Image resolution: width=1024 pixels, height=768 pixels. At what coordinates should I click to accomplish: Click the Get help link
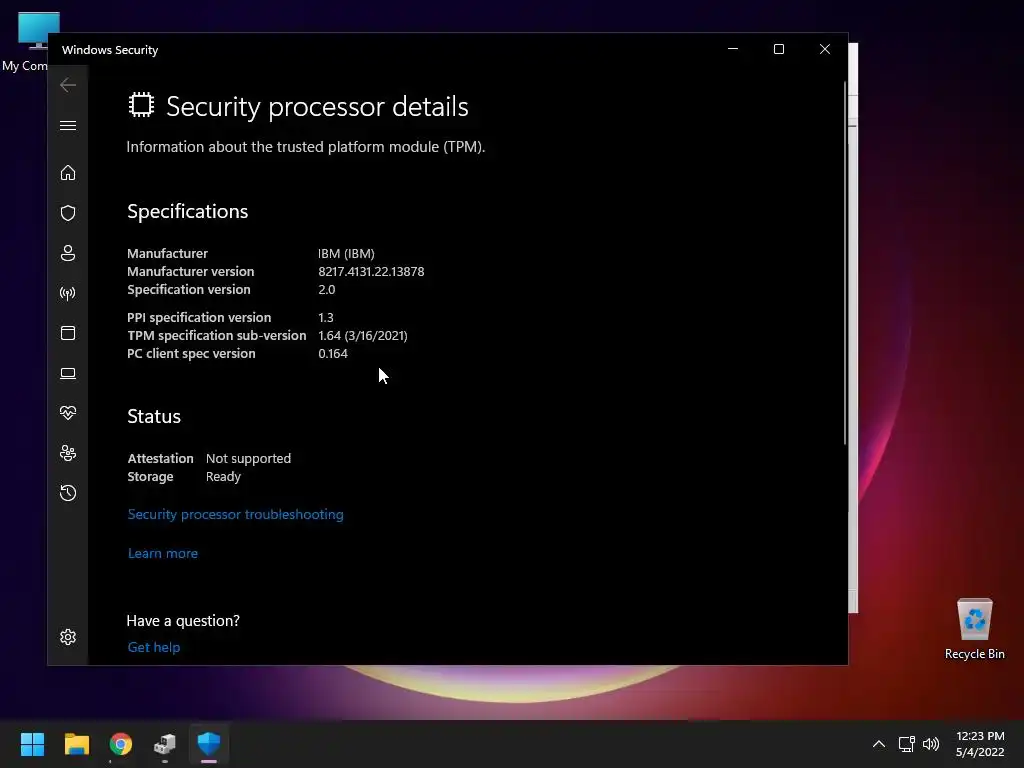tap(153, 647)
